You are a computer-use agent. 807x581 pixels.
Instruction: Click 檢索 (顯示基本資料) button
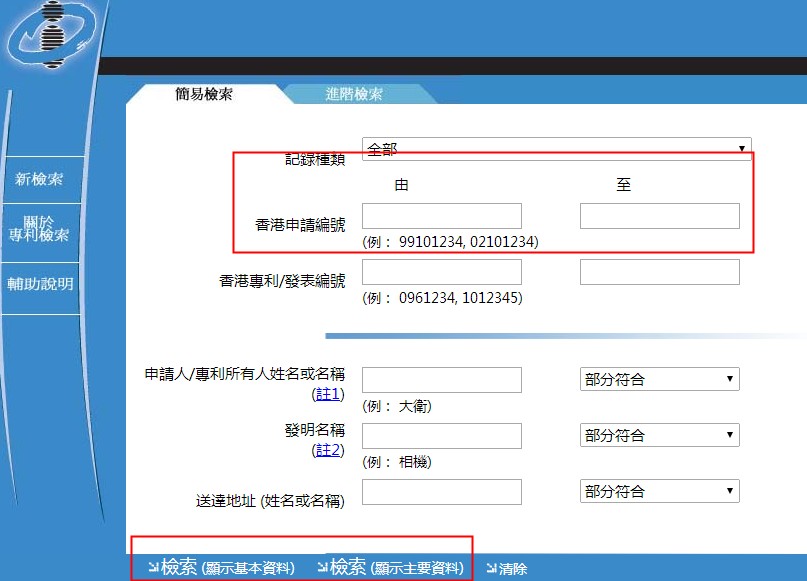click(222, 568)
